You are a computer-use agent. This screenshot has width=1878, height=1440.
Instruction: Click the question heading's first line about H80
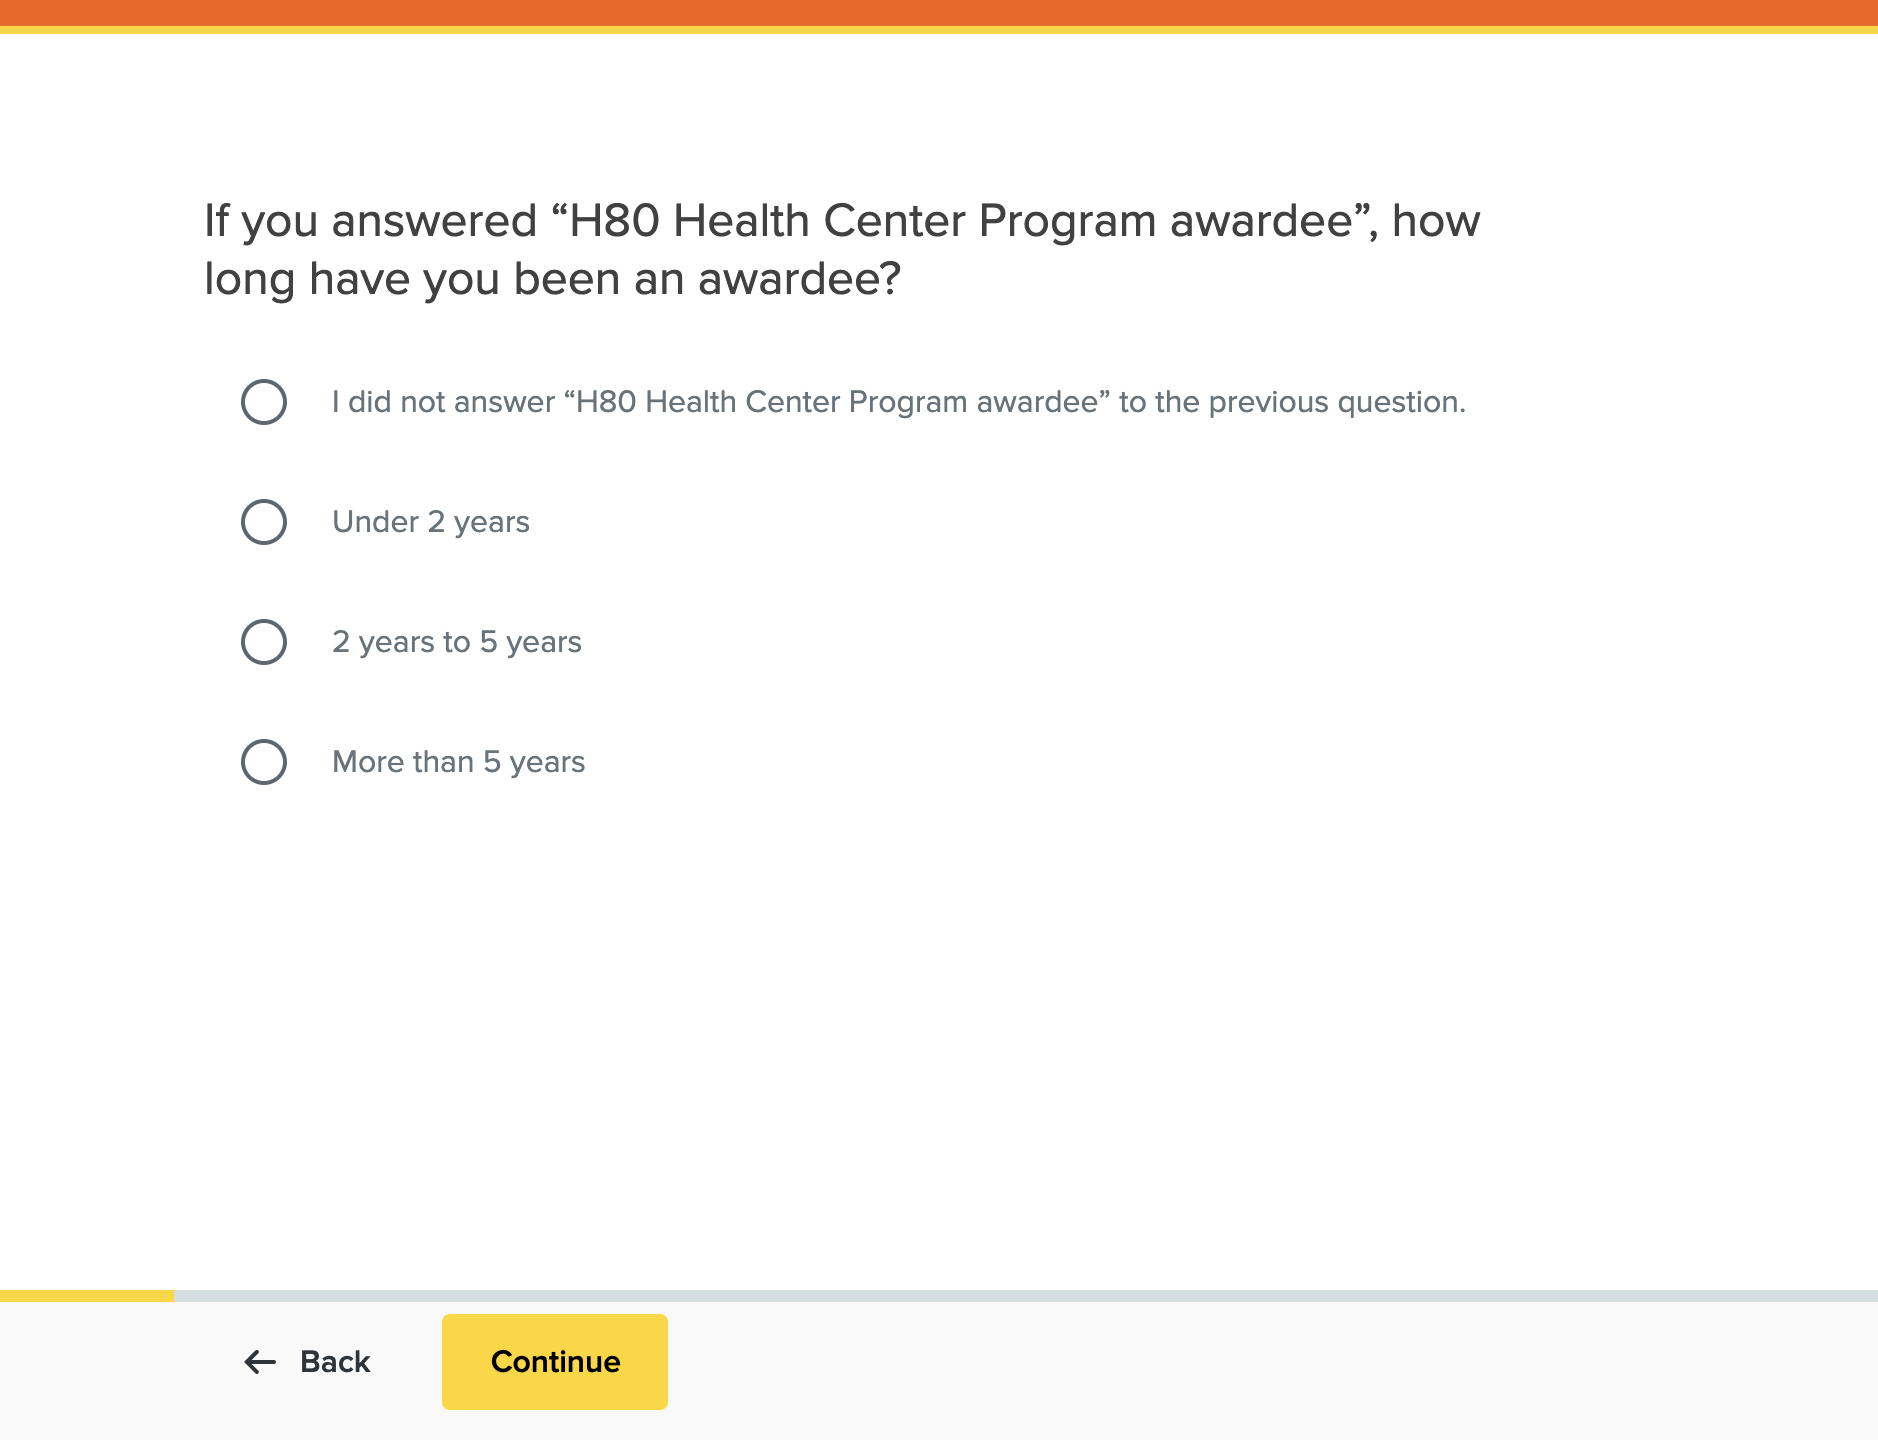click(841, 221)
